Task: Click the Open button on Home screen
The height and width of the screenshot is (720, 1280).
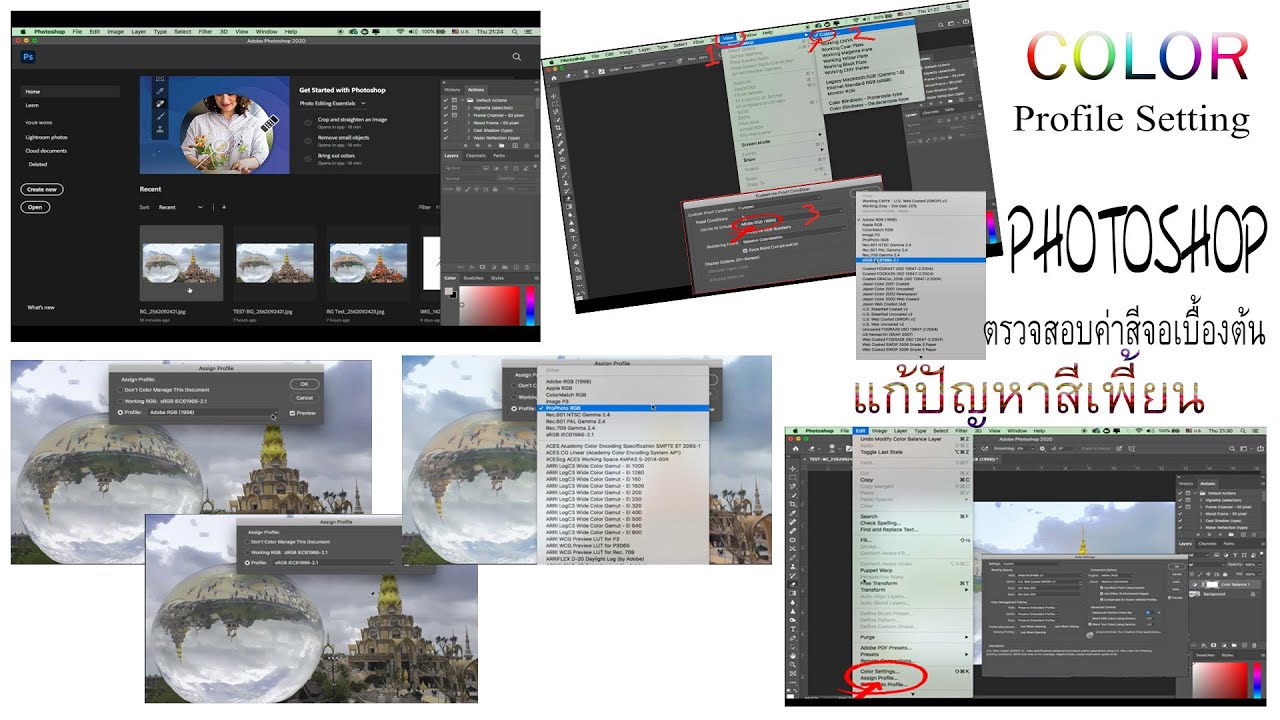Action: click(35, 207)
